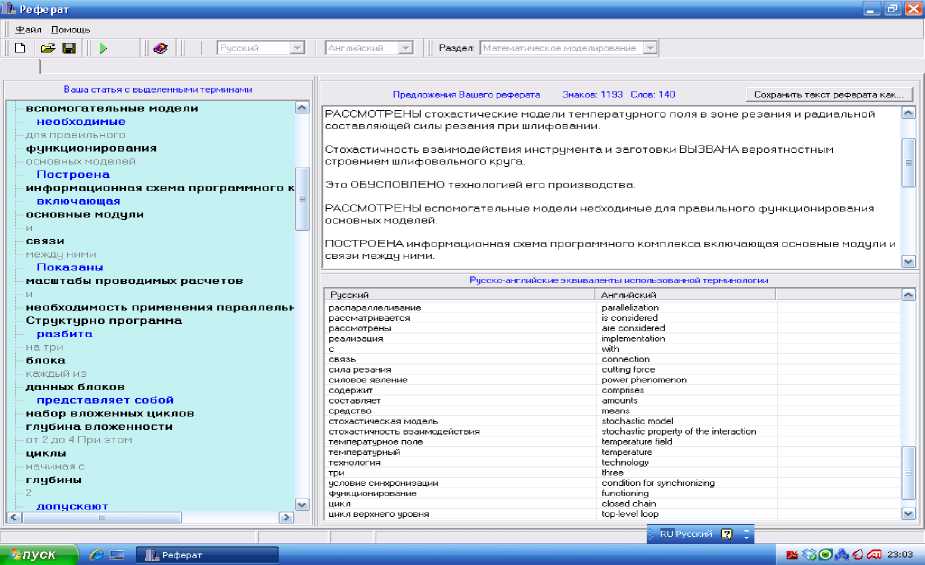925x565 pixels.
Task: Click the language bar help icon
Action: pyautogui.click(x=727, y=534)
